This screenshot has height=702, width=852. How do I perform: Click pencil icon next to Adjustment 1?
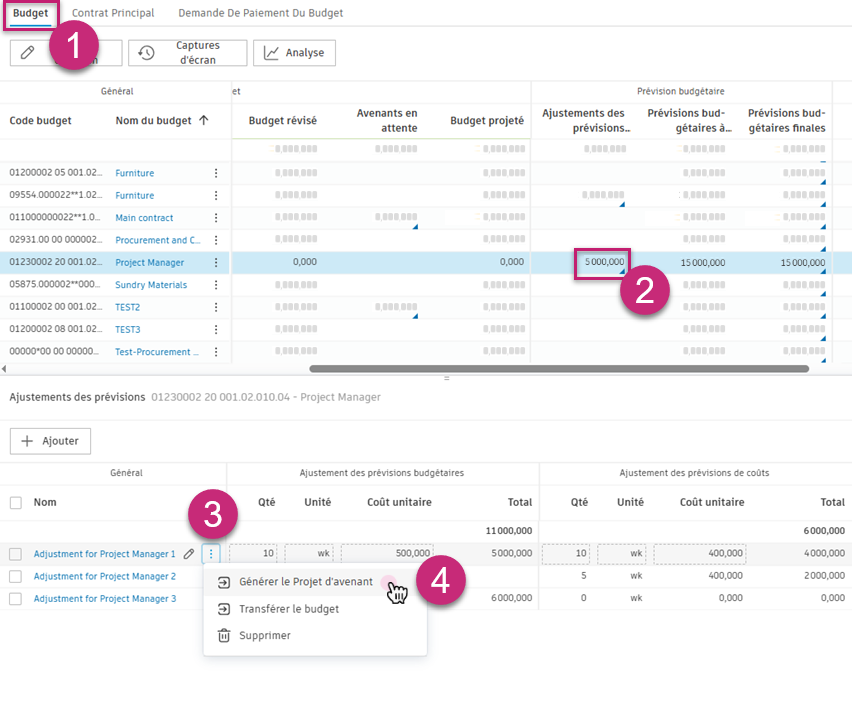(x=189, y=554)
